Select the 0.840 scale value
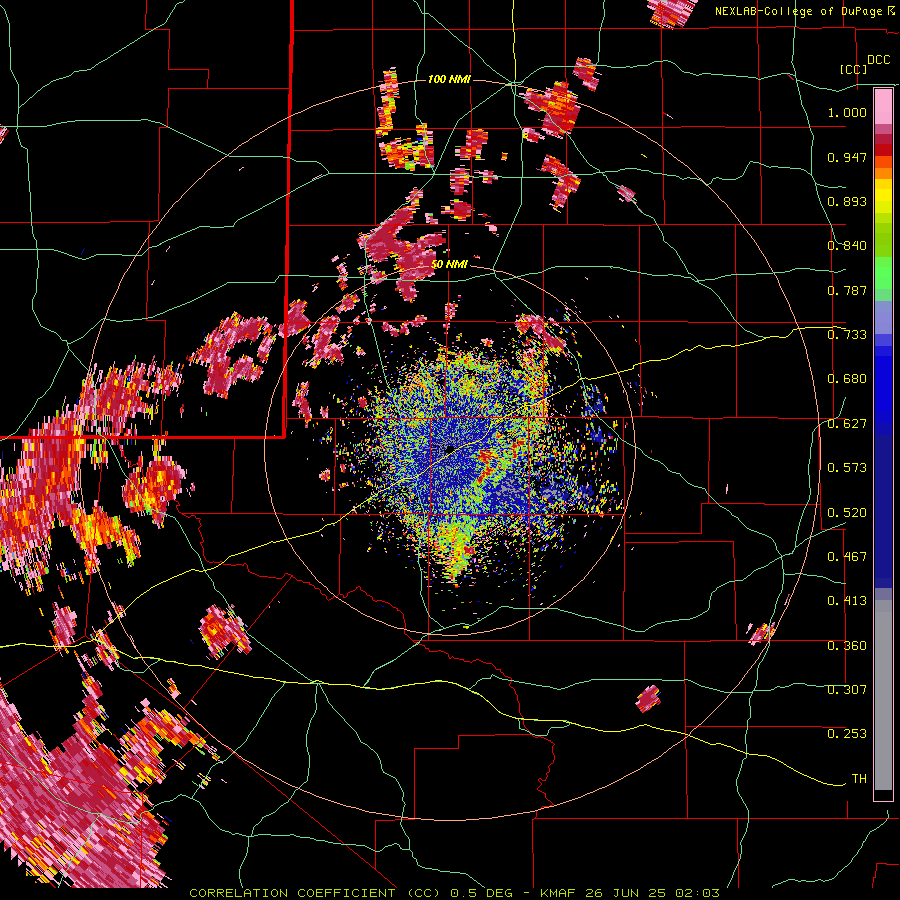The height and width of the screenshot is (900, 900). pos(847,246)
